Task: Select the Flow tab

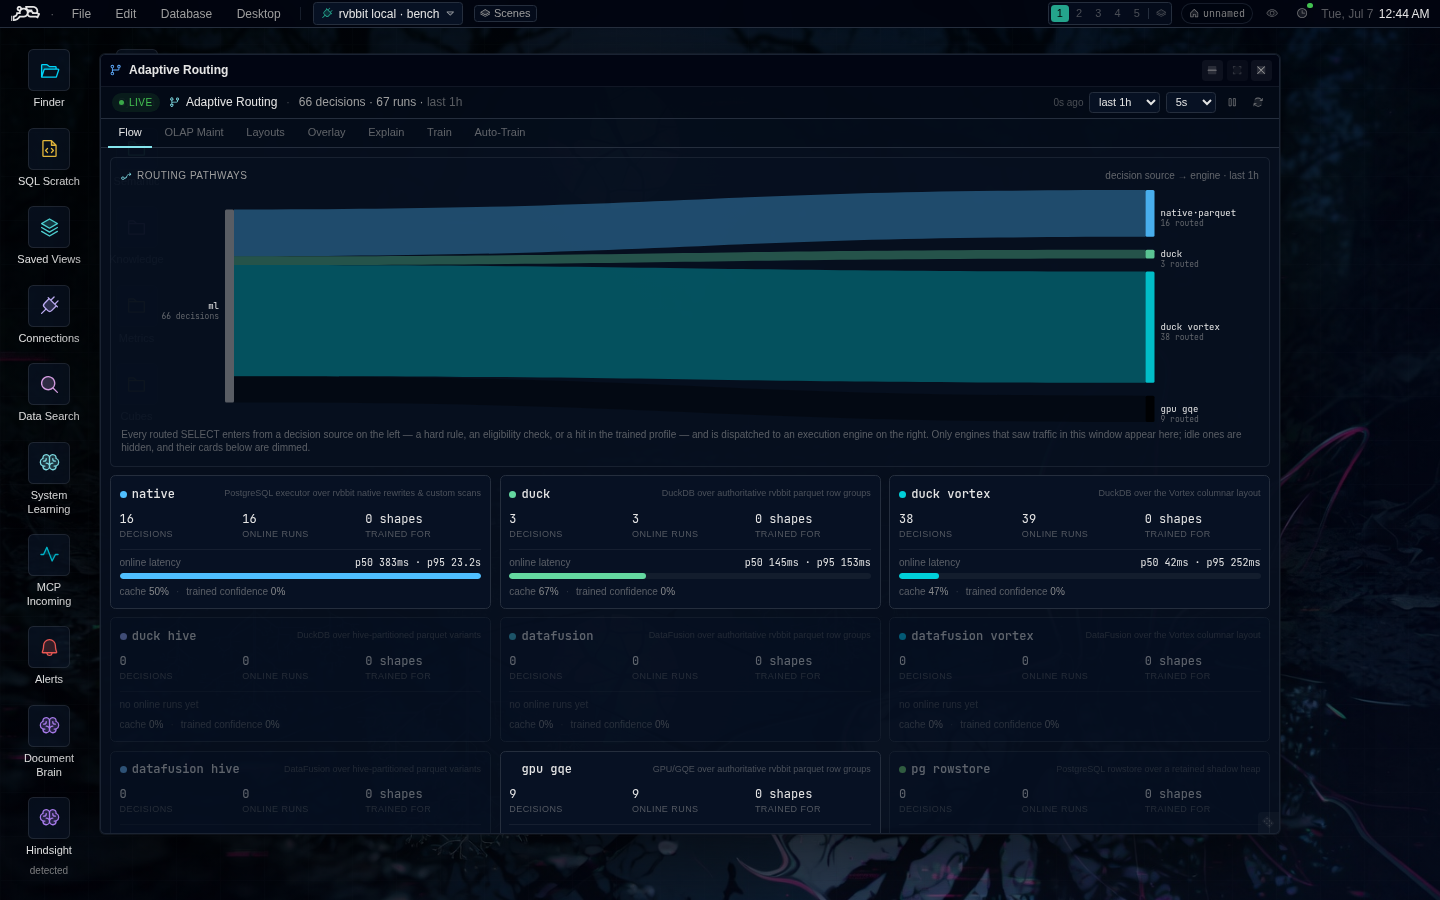Action: (x=130, y=132)
